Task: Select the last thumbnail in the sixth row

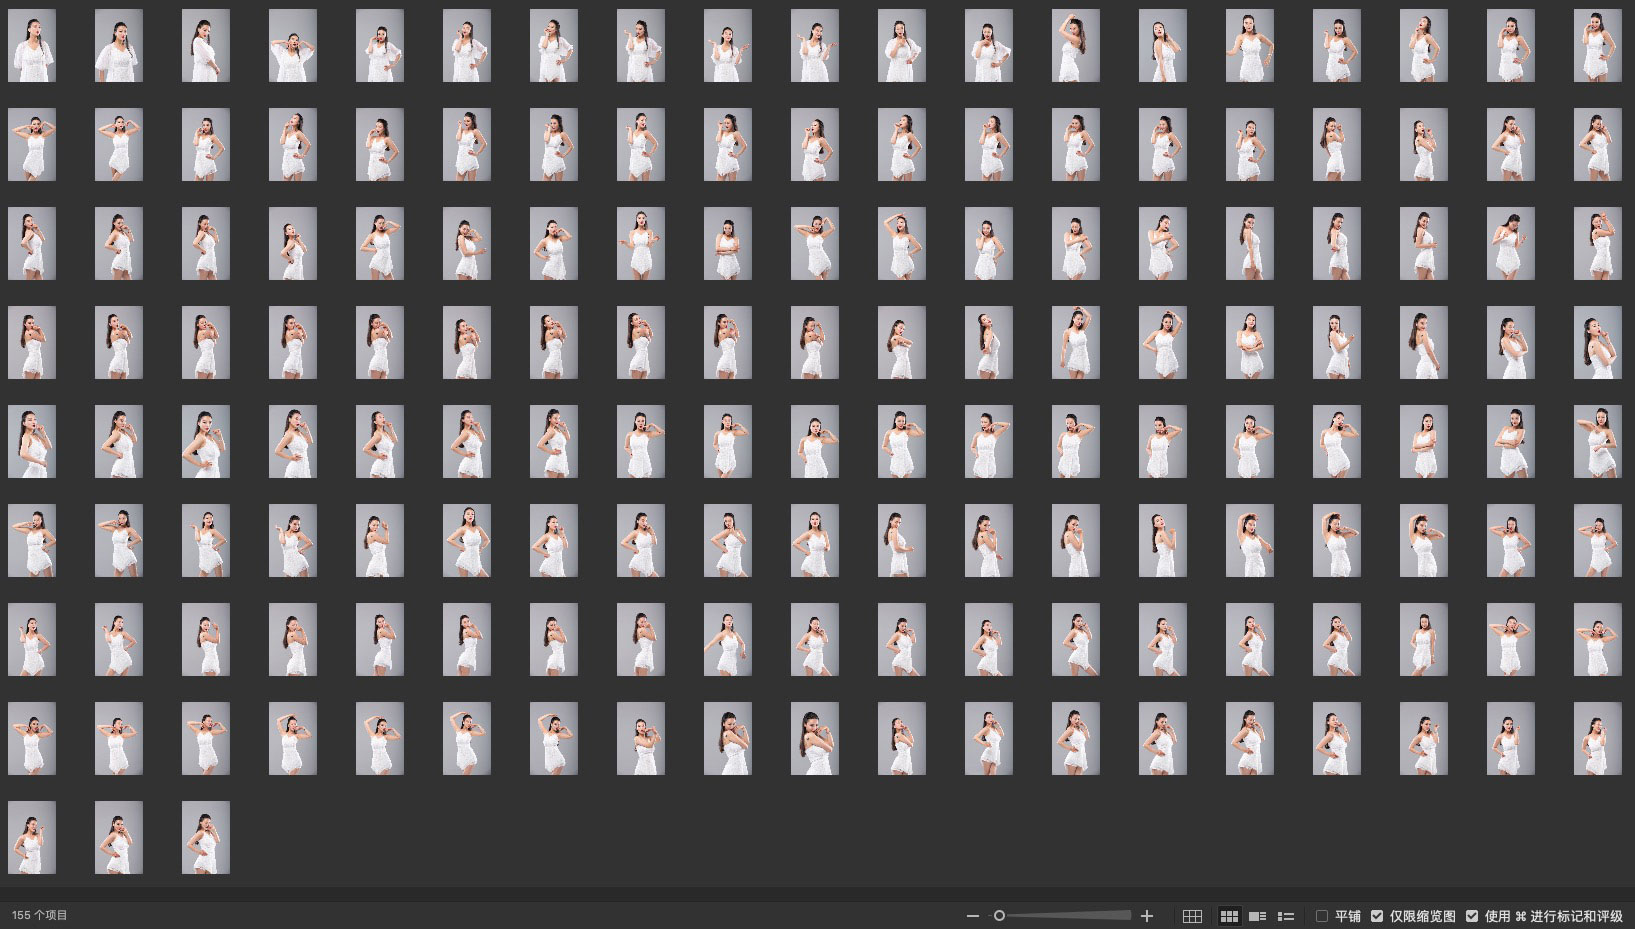Action: click(1597, 541)
